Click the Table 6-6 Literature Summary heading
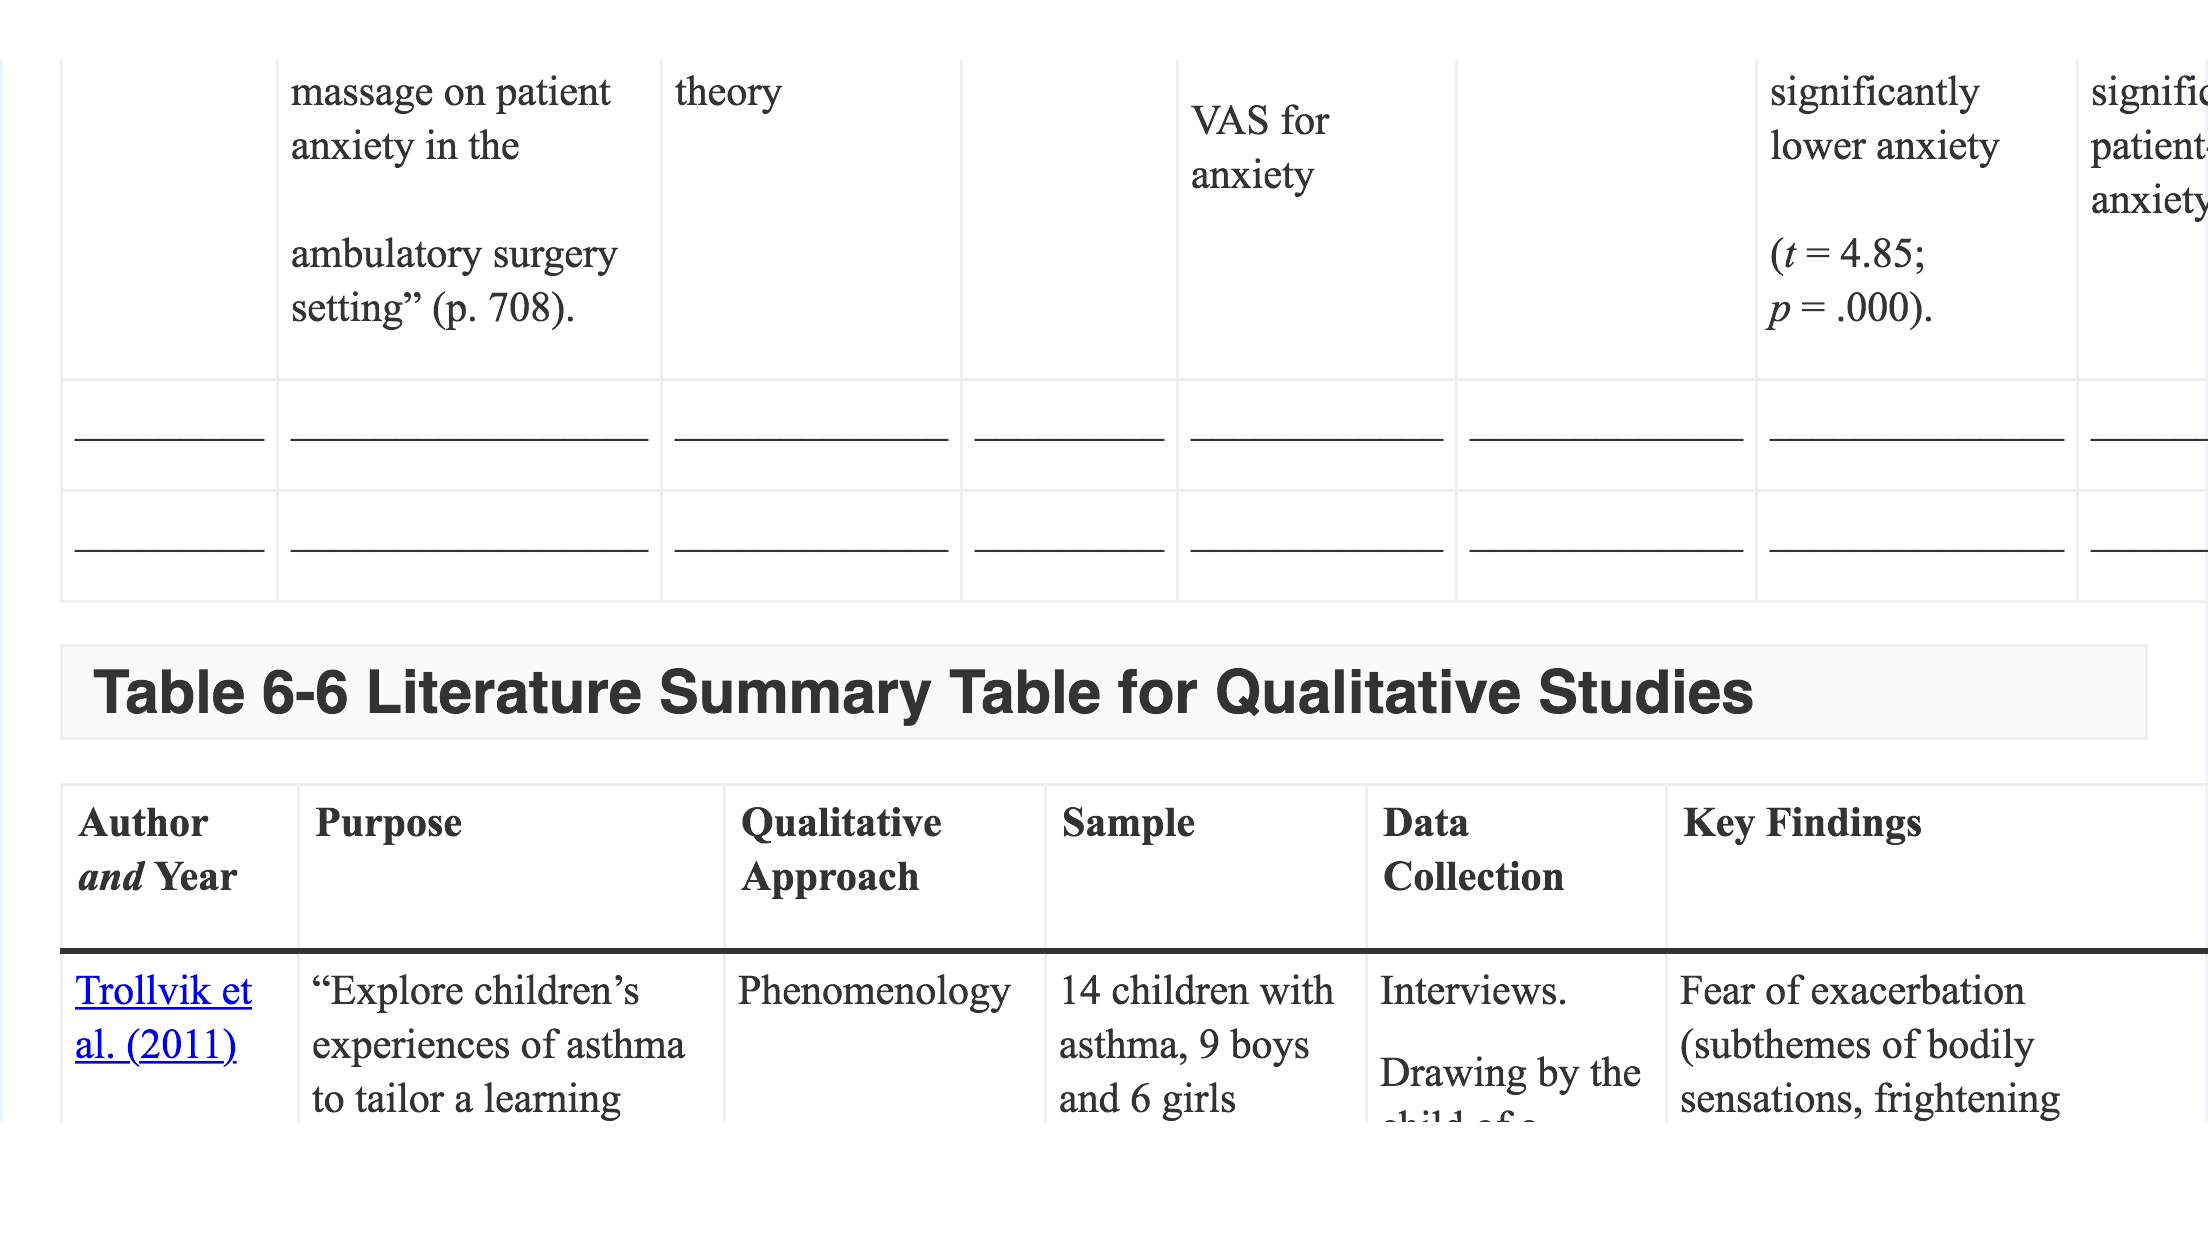 tap(923, 692)
